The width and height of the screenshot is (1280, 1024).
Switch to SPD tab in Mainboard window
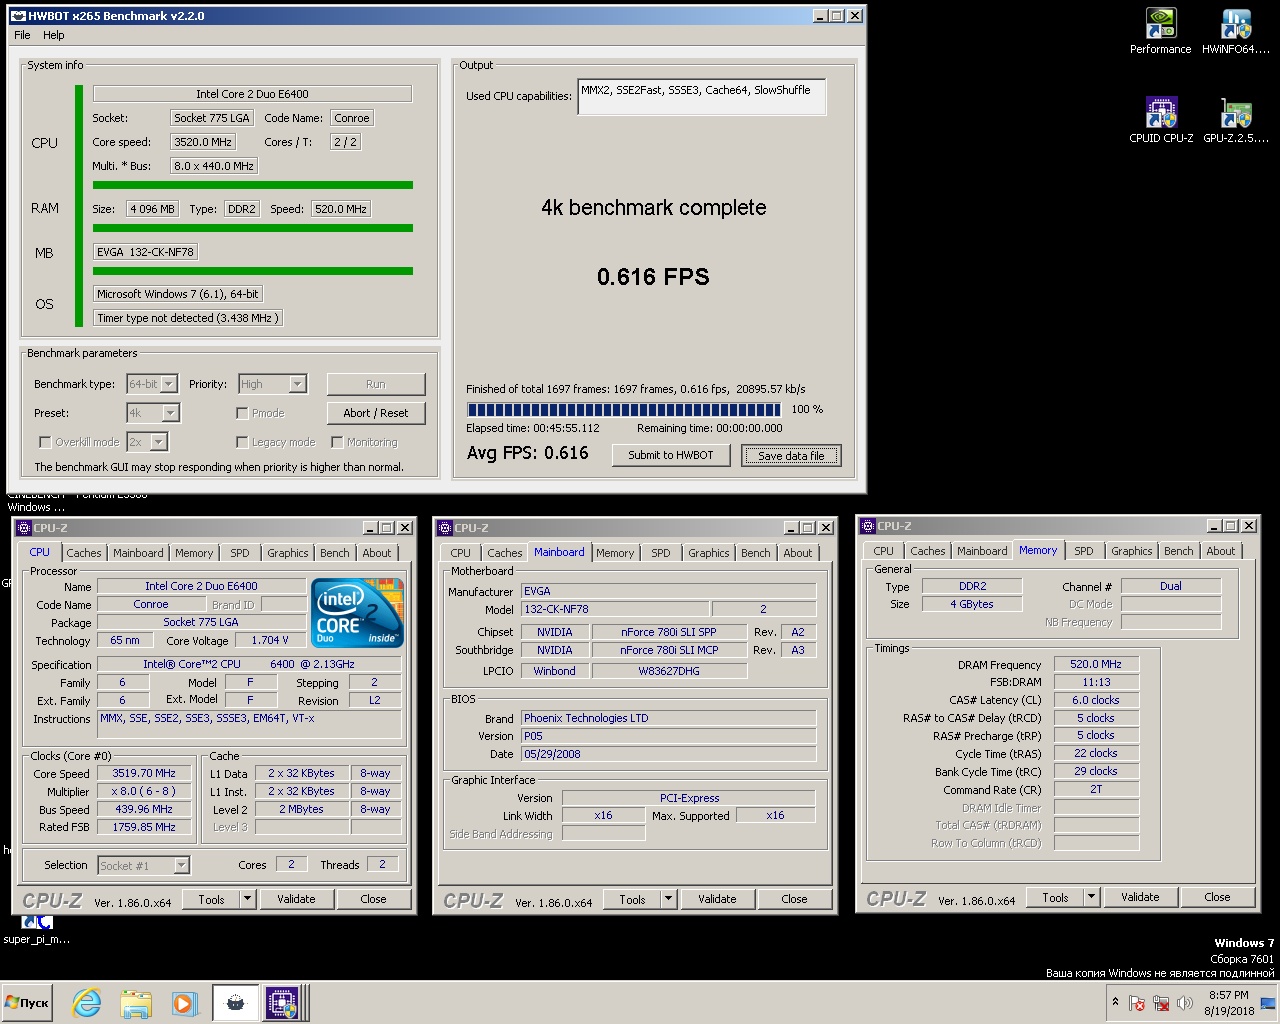tap(661, 553)
